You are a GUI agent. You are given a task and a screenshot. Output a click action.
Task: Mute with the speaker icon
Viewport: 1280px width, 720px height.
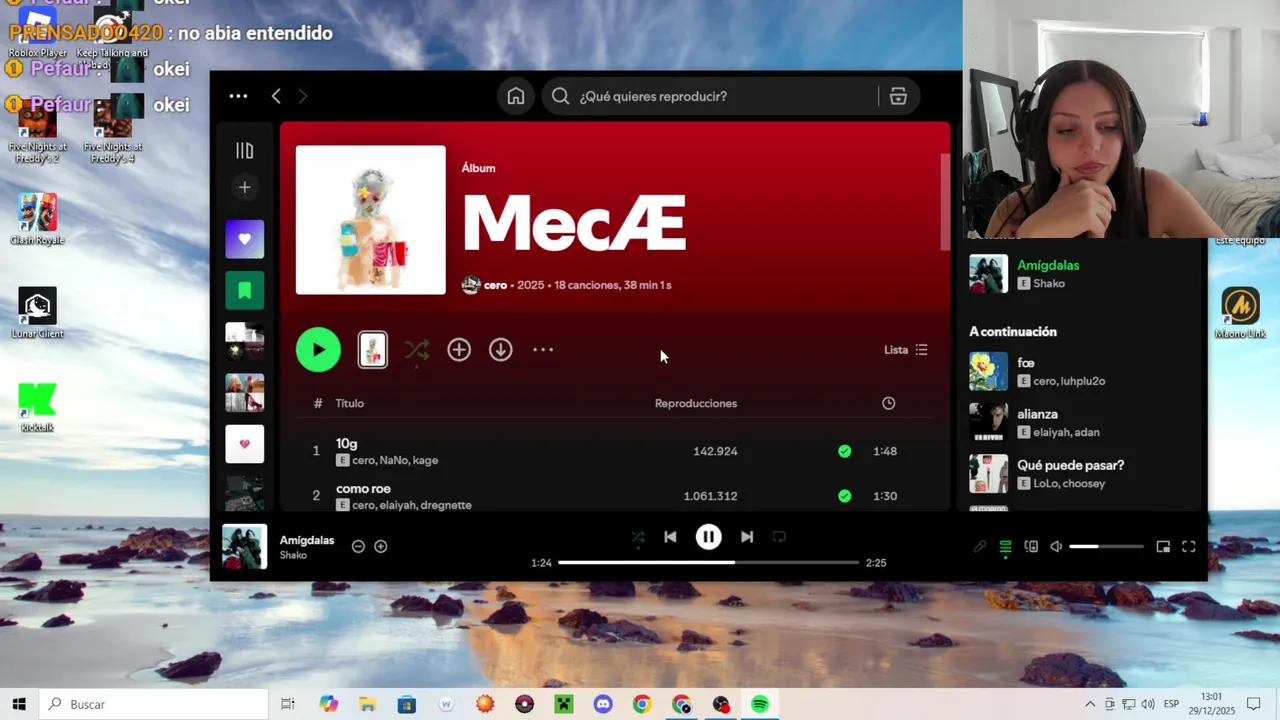point(1056,547)
